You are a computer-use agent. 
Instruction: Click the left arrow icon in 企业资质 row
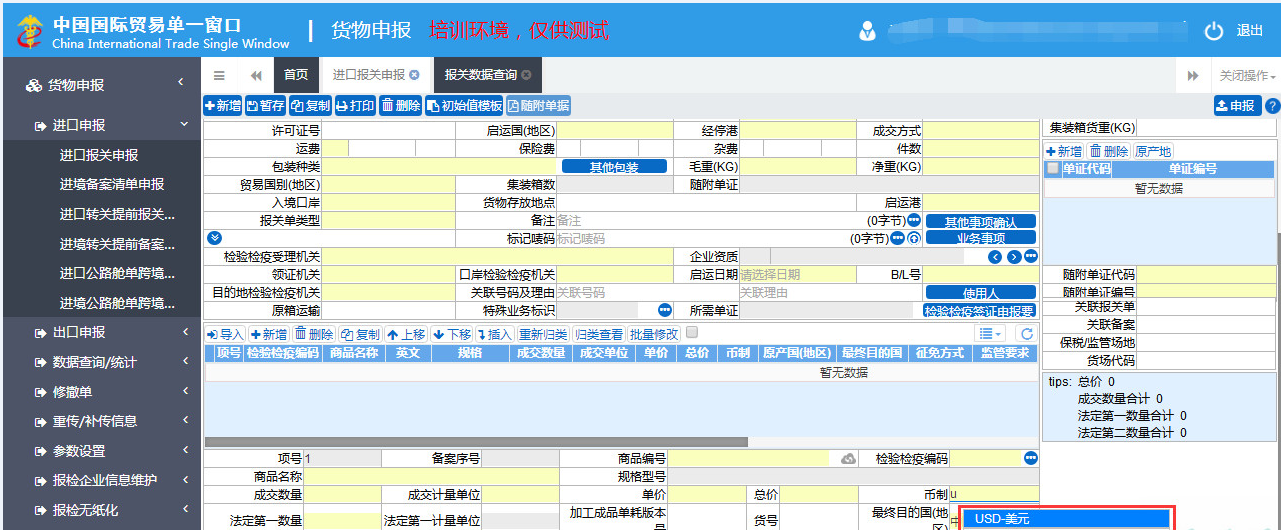(995, 257)
